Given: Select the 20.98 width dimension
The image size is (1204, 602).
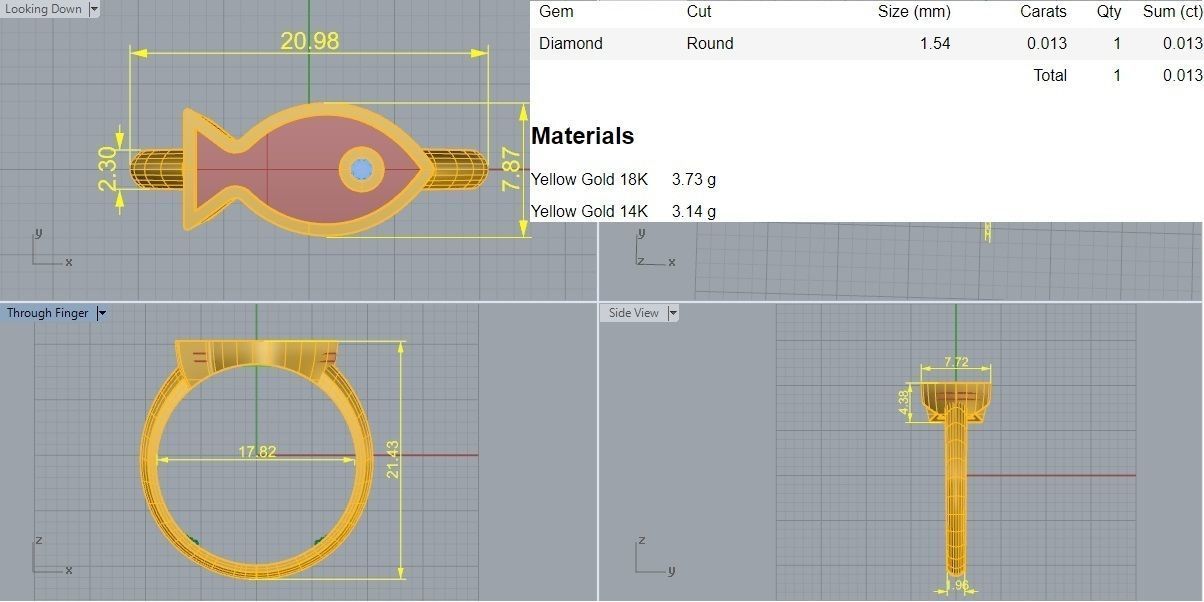Looking at the screenshot, I should [x=309, y=41].
